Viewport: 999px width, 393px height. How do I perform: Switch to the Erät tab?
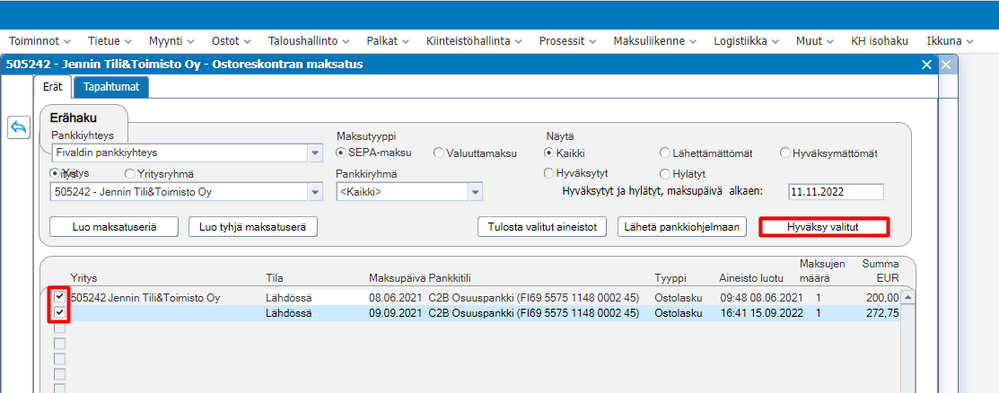pos(52,87)
